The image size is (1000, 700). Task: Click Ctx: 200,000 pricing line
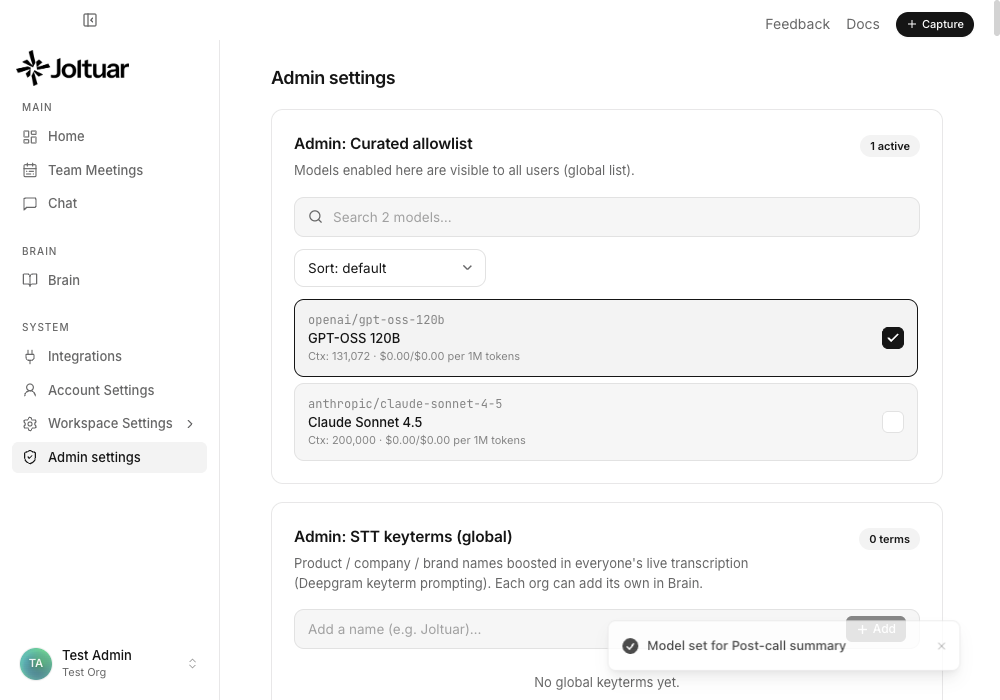pyautogui.click(x=416, y=441)
